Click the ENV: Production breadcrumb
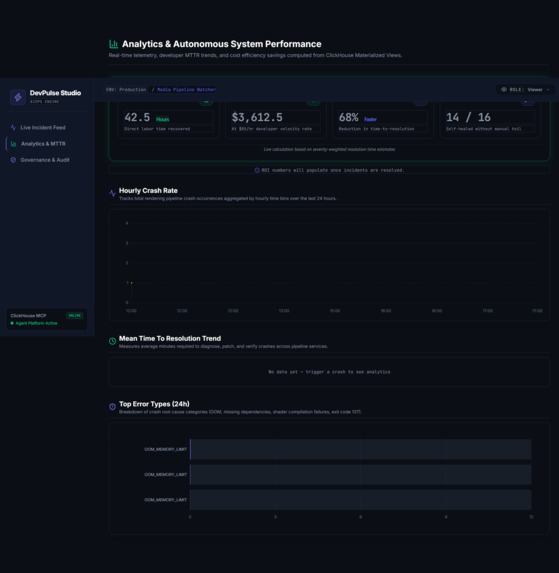Screen dimensions: 559x573 tap(126, 90)
